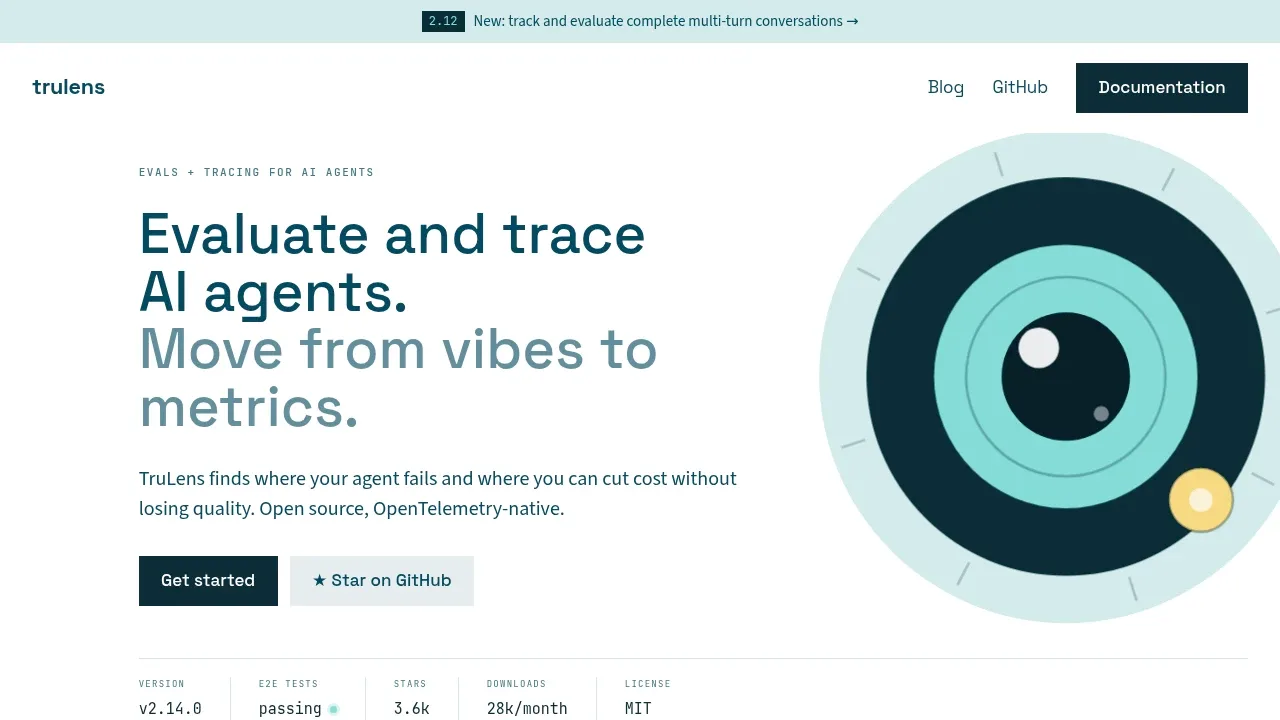
Task: Click the 'Move from vibes to metrics.' heading
Action: point(398,378)
